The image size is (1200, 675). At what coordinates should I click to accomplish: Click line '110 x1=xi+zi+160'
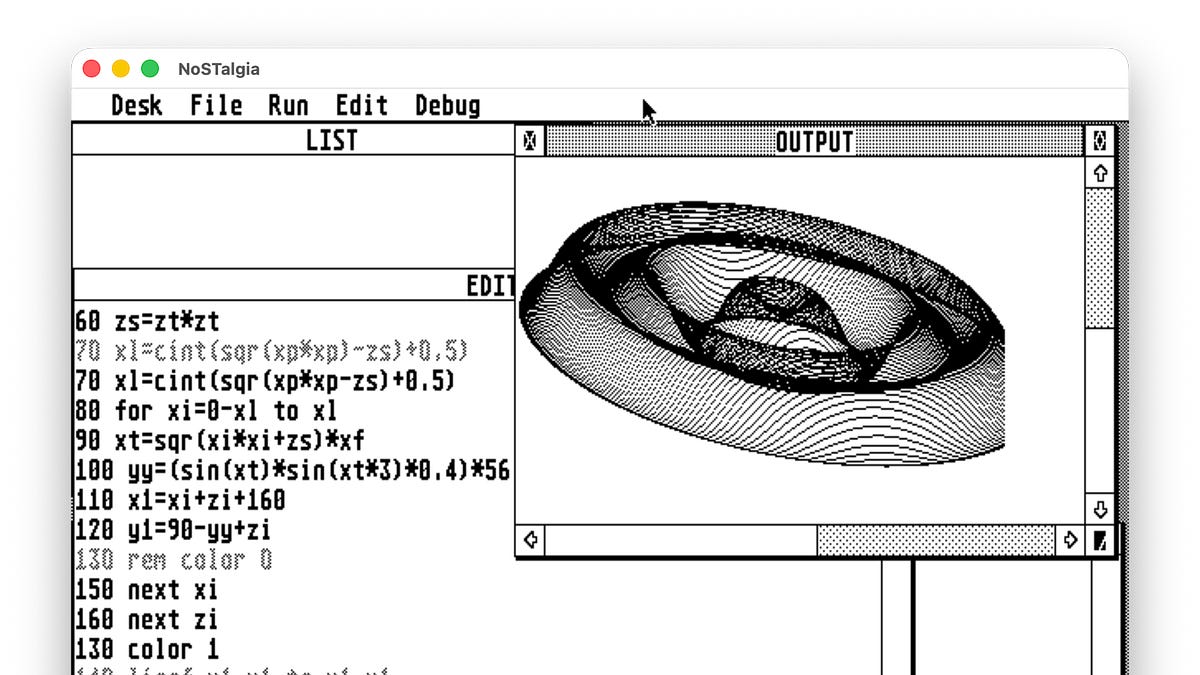tap(180, 500)
